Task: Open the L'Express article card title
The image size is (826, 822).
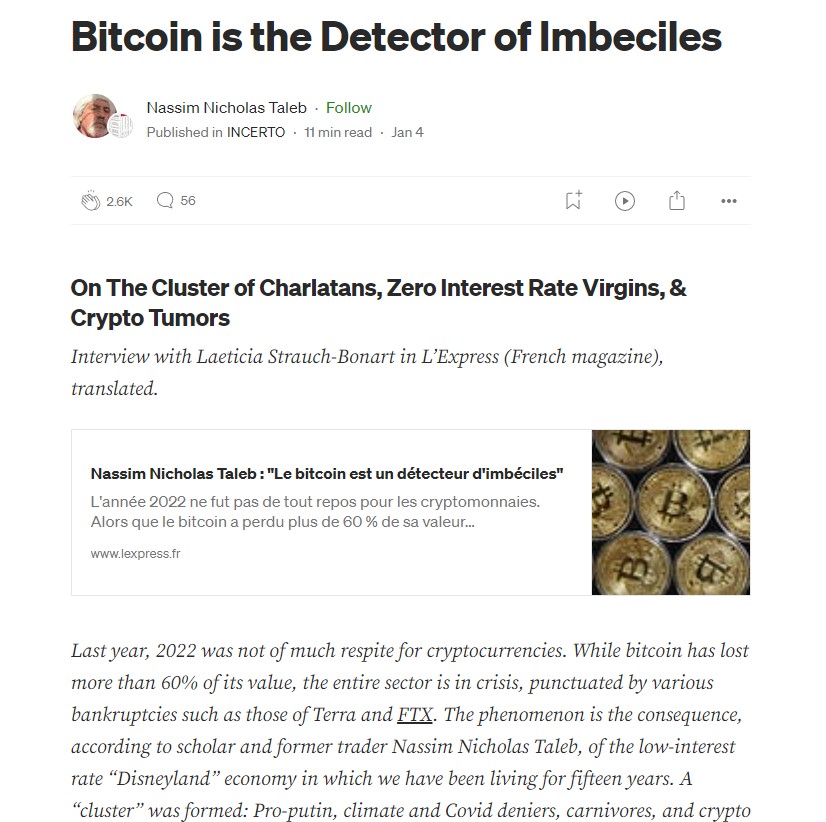Action: pos(327,474)
